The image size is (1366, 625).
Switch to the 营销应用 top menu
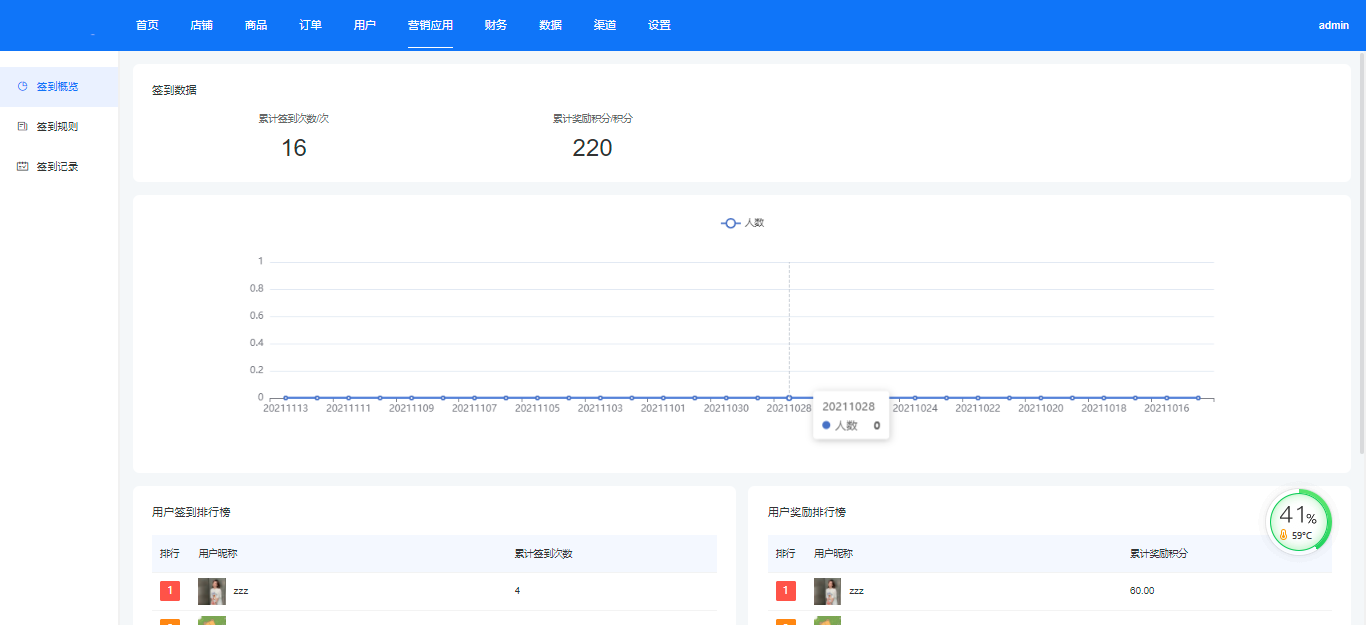tap(430, 25)
